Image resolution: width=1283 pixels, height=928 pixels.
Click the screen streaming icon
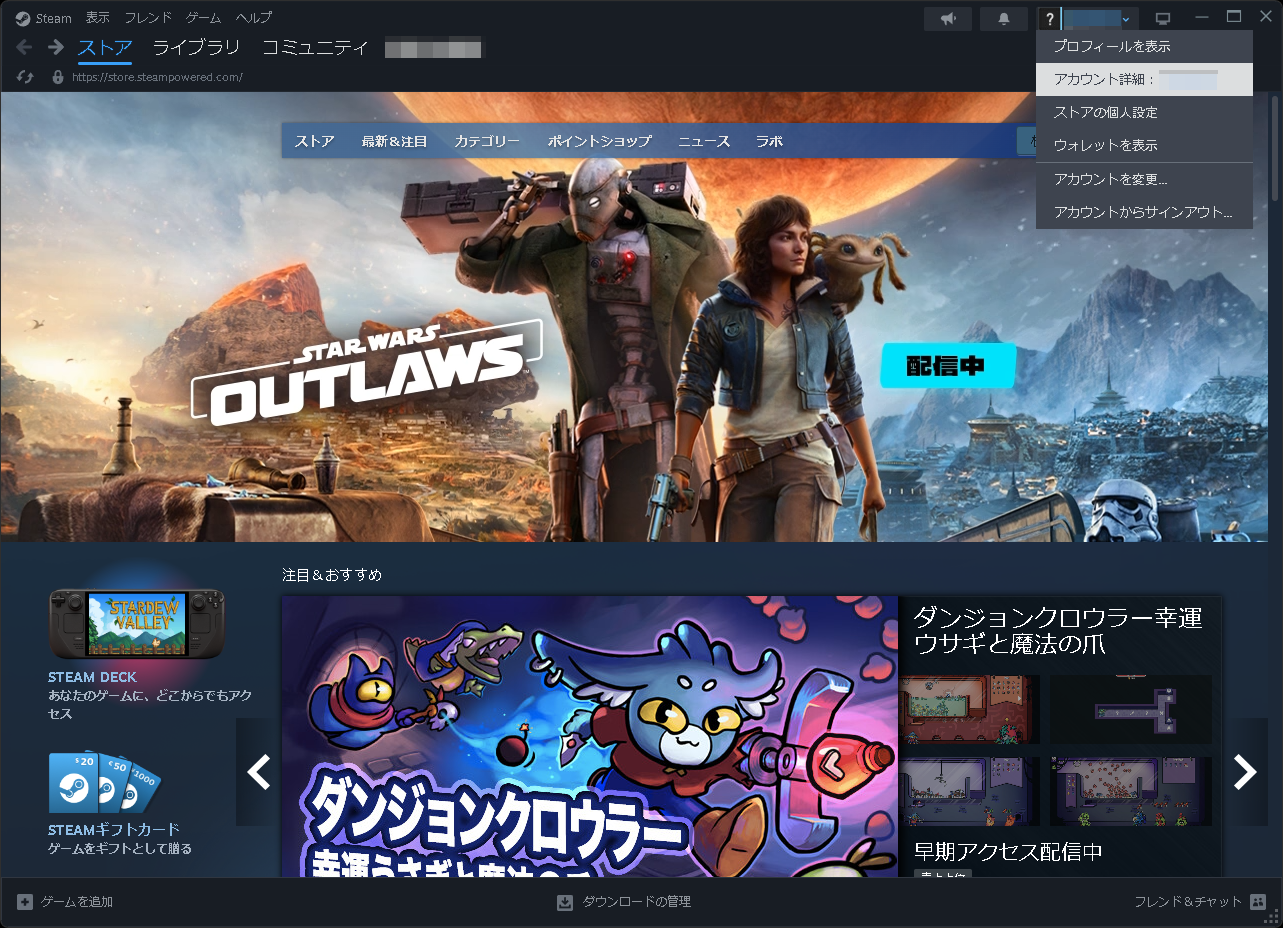point(1161,17)
